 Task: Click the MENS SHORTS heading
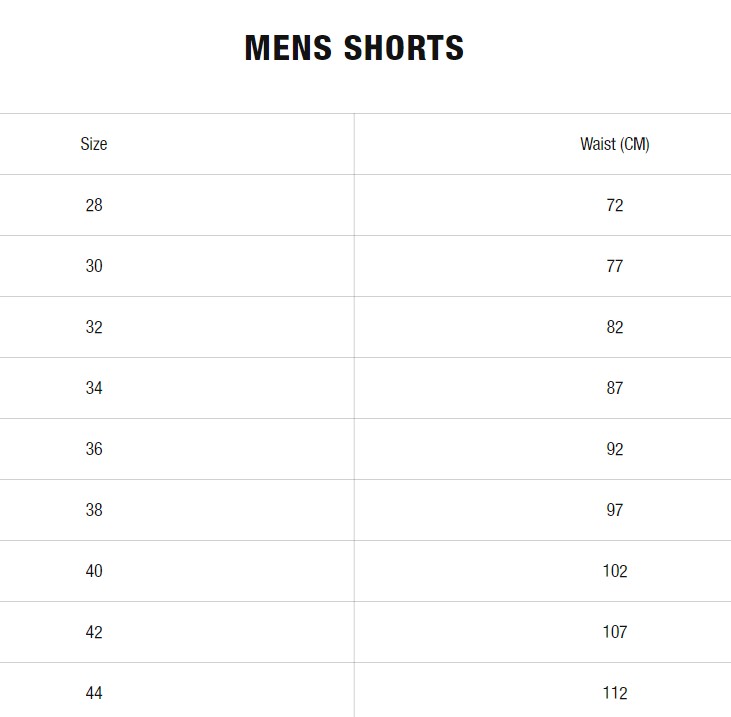tap(354, 48)
